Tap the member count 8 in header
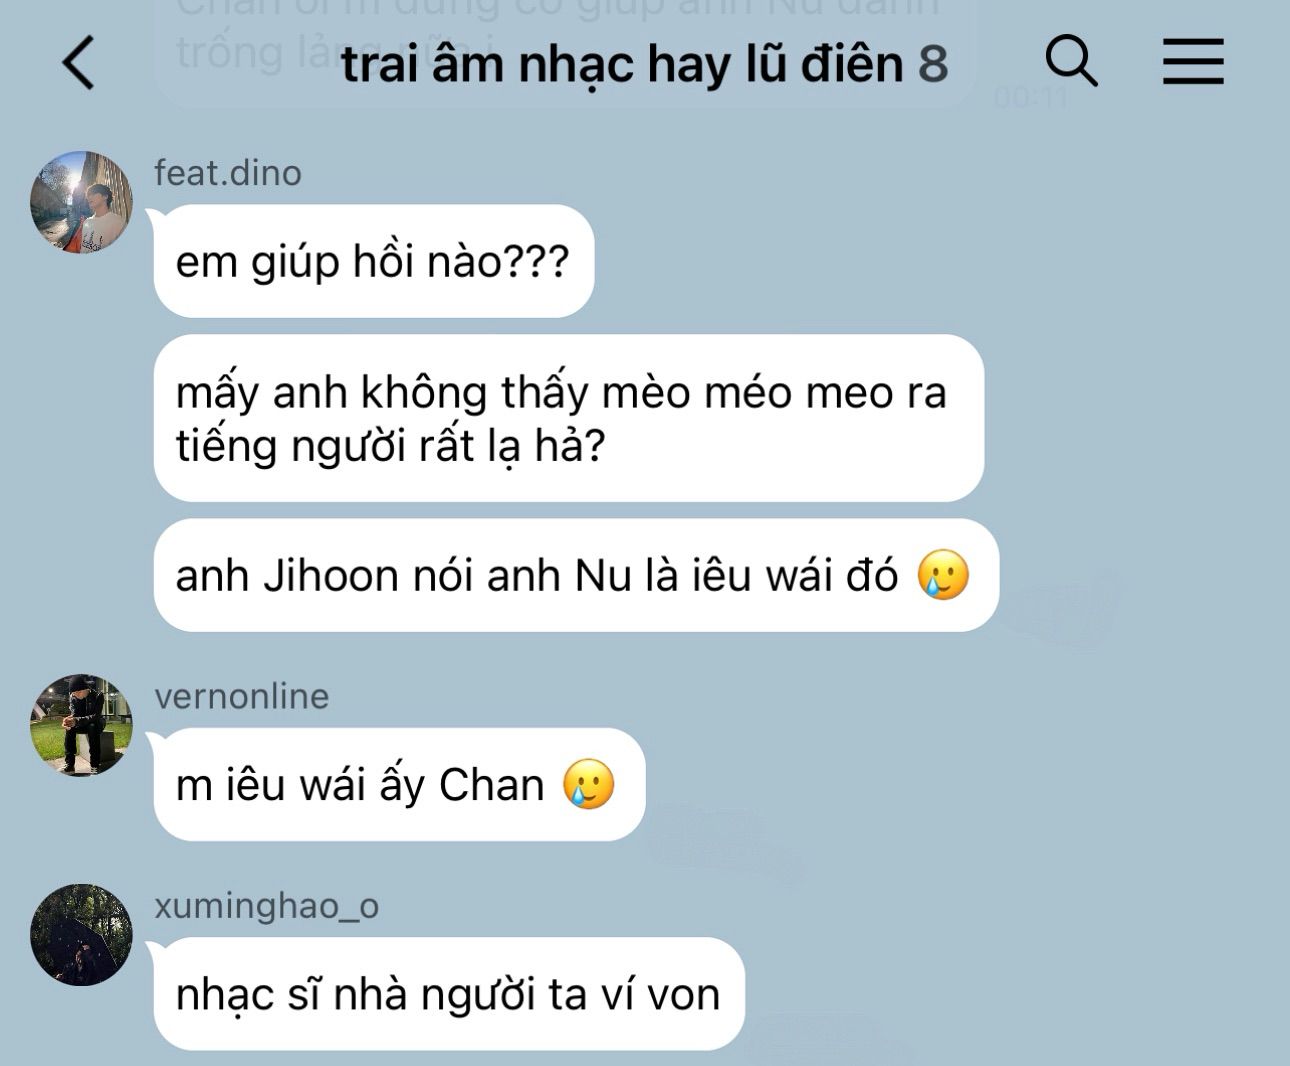This screenshot has height=1066, width=1290. (x=933, y=64)
